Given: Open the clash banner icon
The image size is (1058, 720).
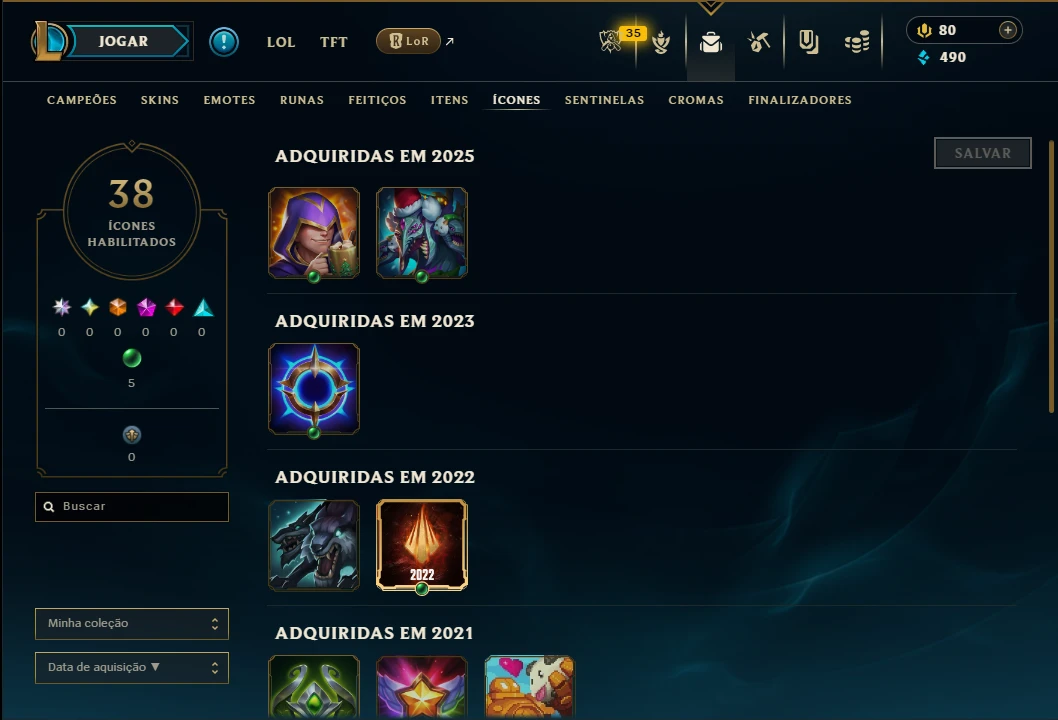Looking at the screenshot, I should (x=808, y=43).
